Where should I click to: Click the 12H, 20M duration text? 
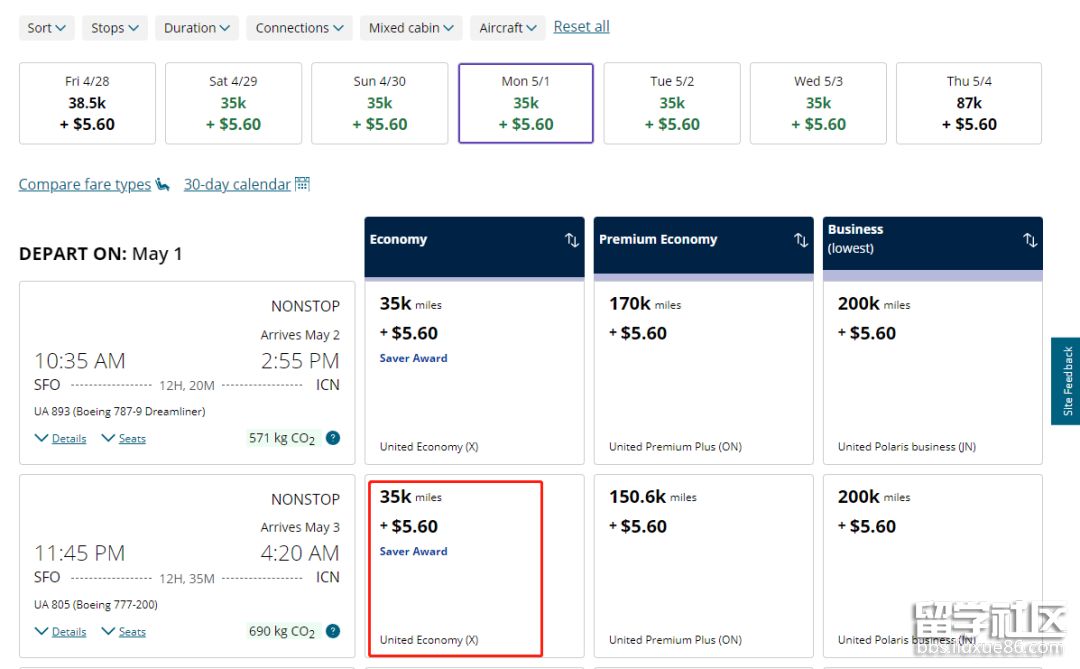[187, 386]
